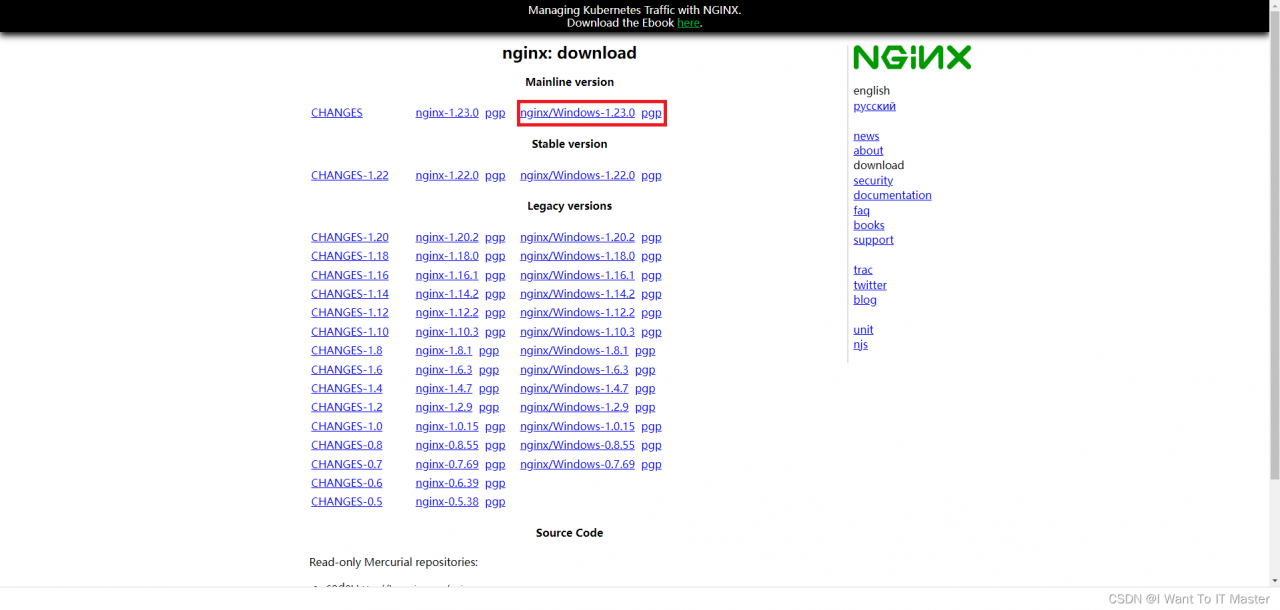Open the faq page in sidebar
1280x610 pixels.
[861, 211]
